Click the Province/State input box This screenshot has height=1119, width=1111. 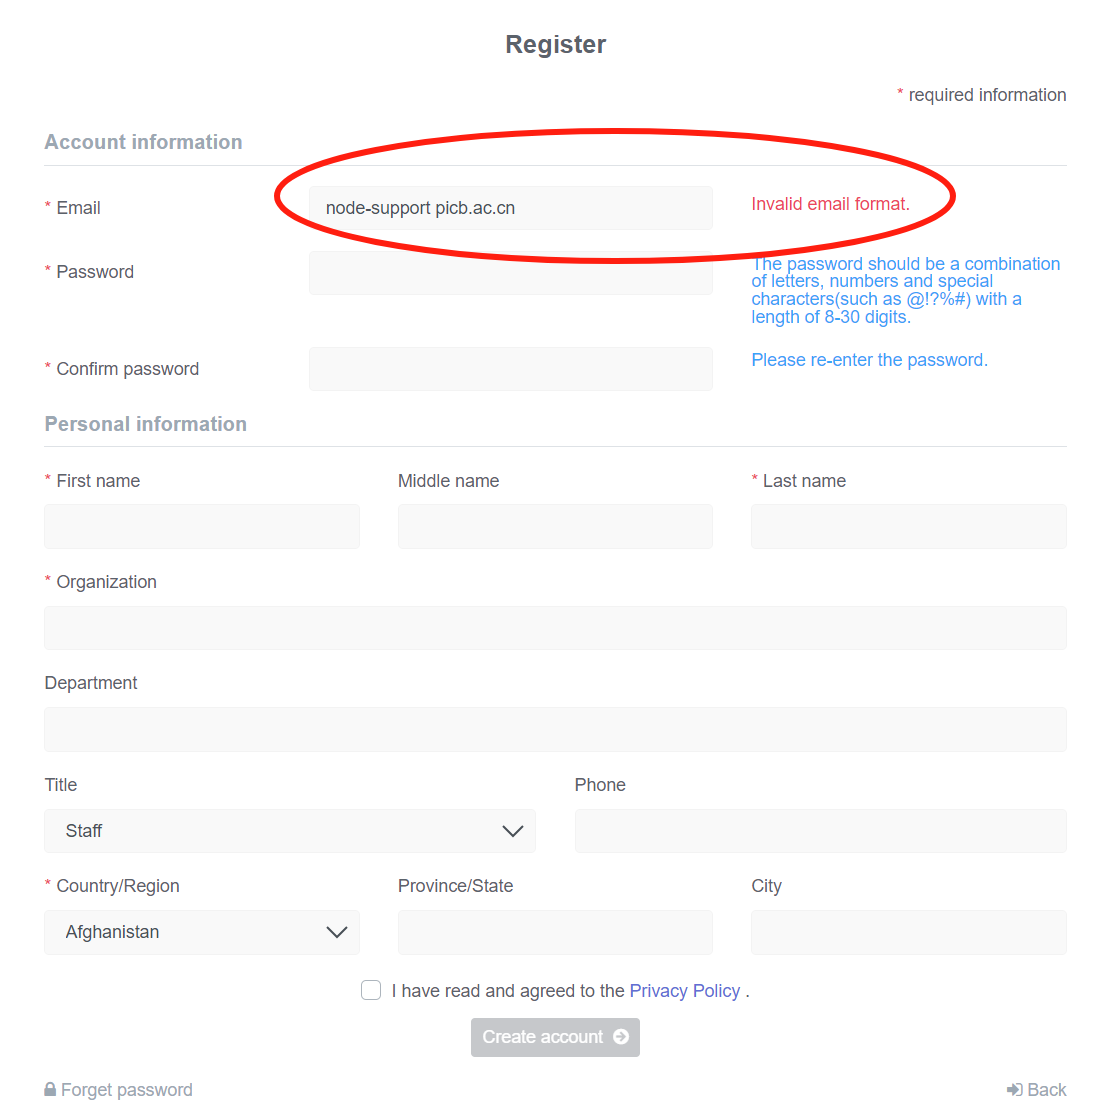click(x=555, y=932)
